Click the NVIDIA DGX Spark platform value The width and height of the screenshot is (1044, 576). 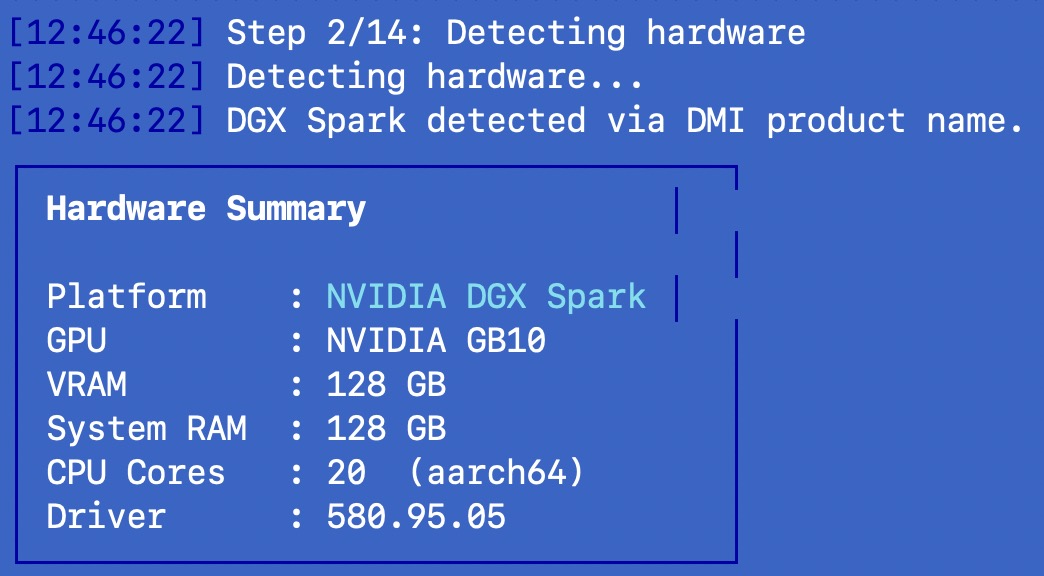coord(486,296)
